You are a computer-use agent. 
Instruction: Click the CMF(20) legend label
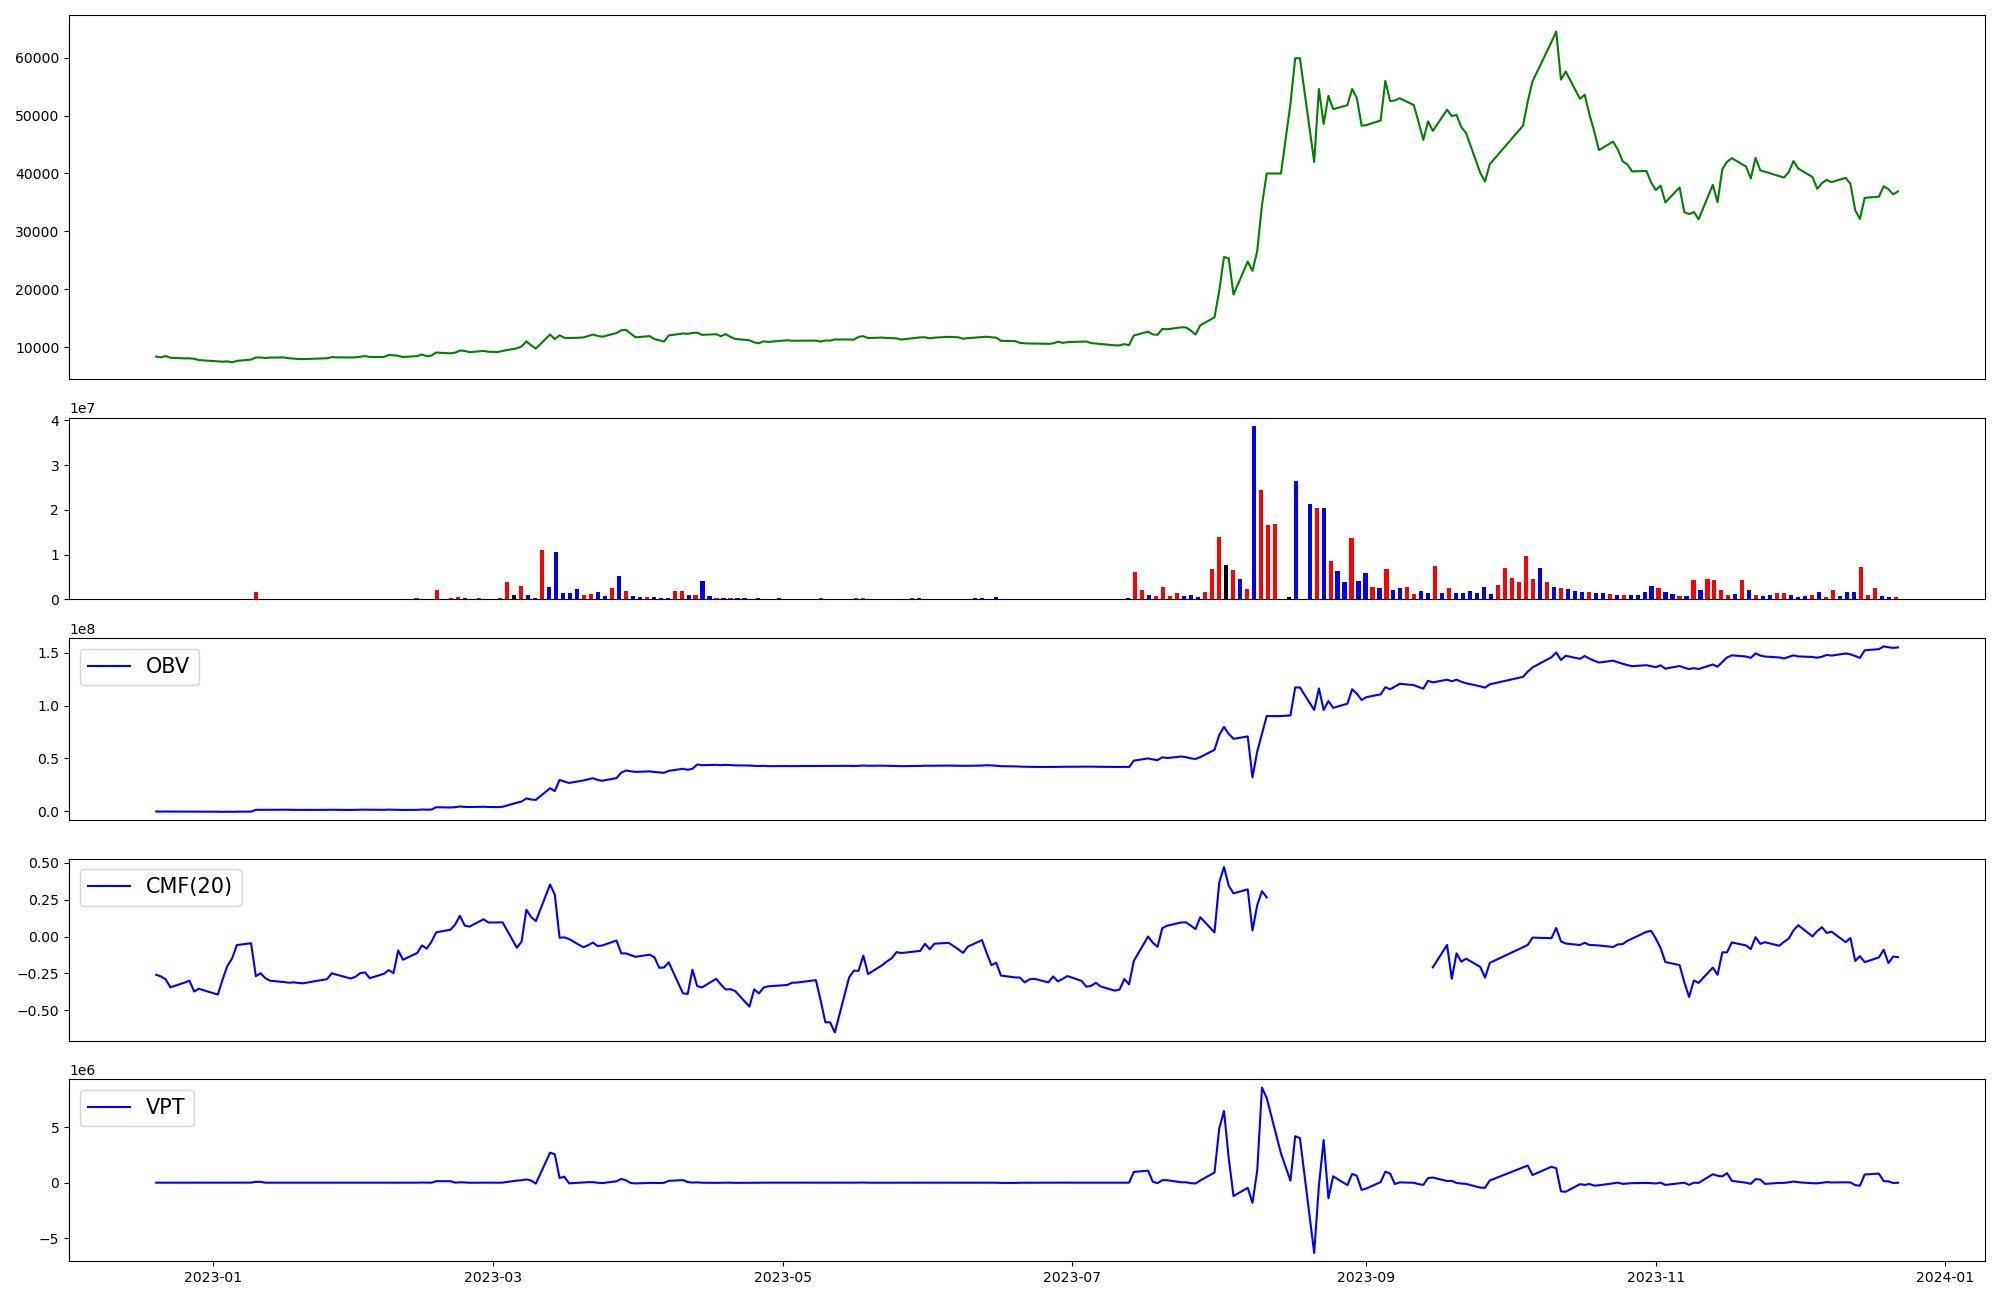pos(188,887)
